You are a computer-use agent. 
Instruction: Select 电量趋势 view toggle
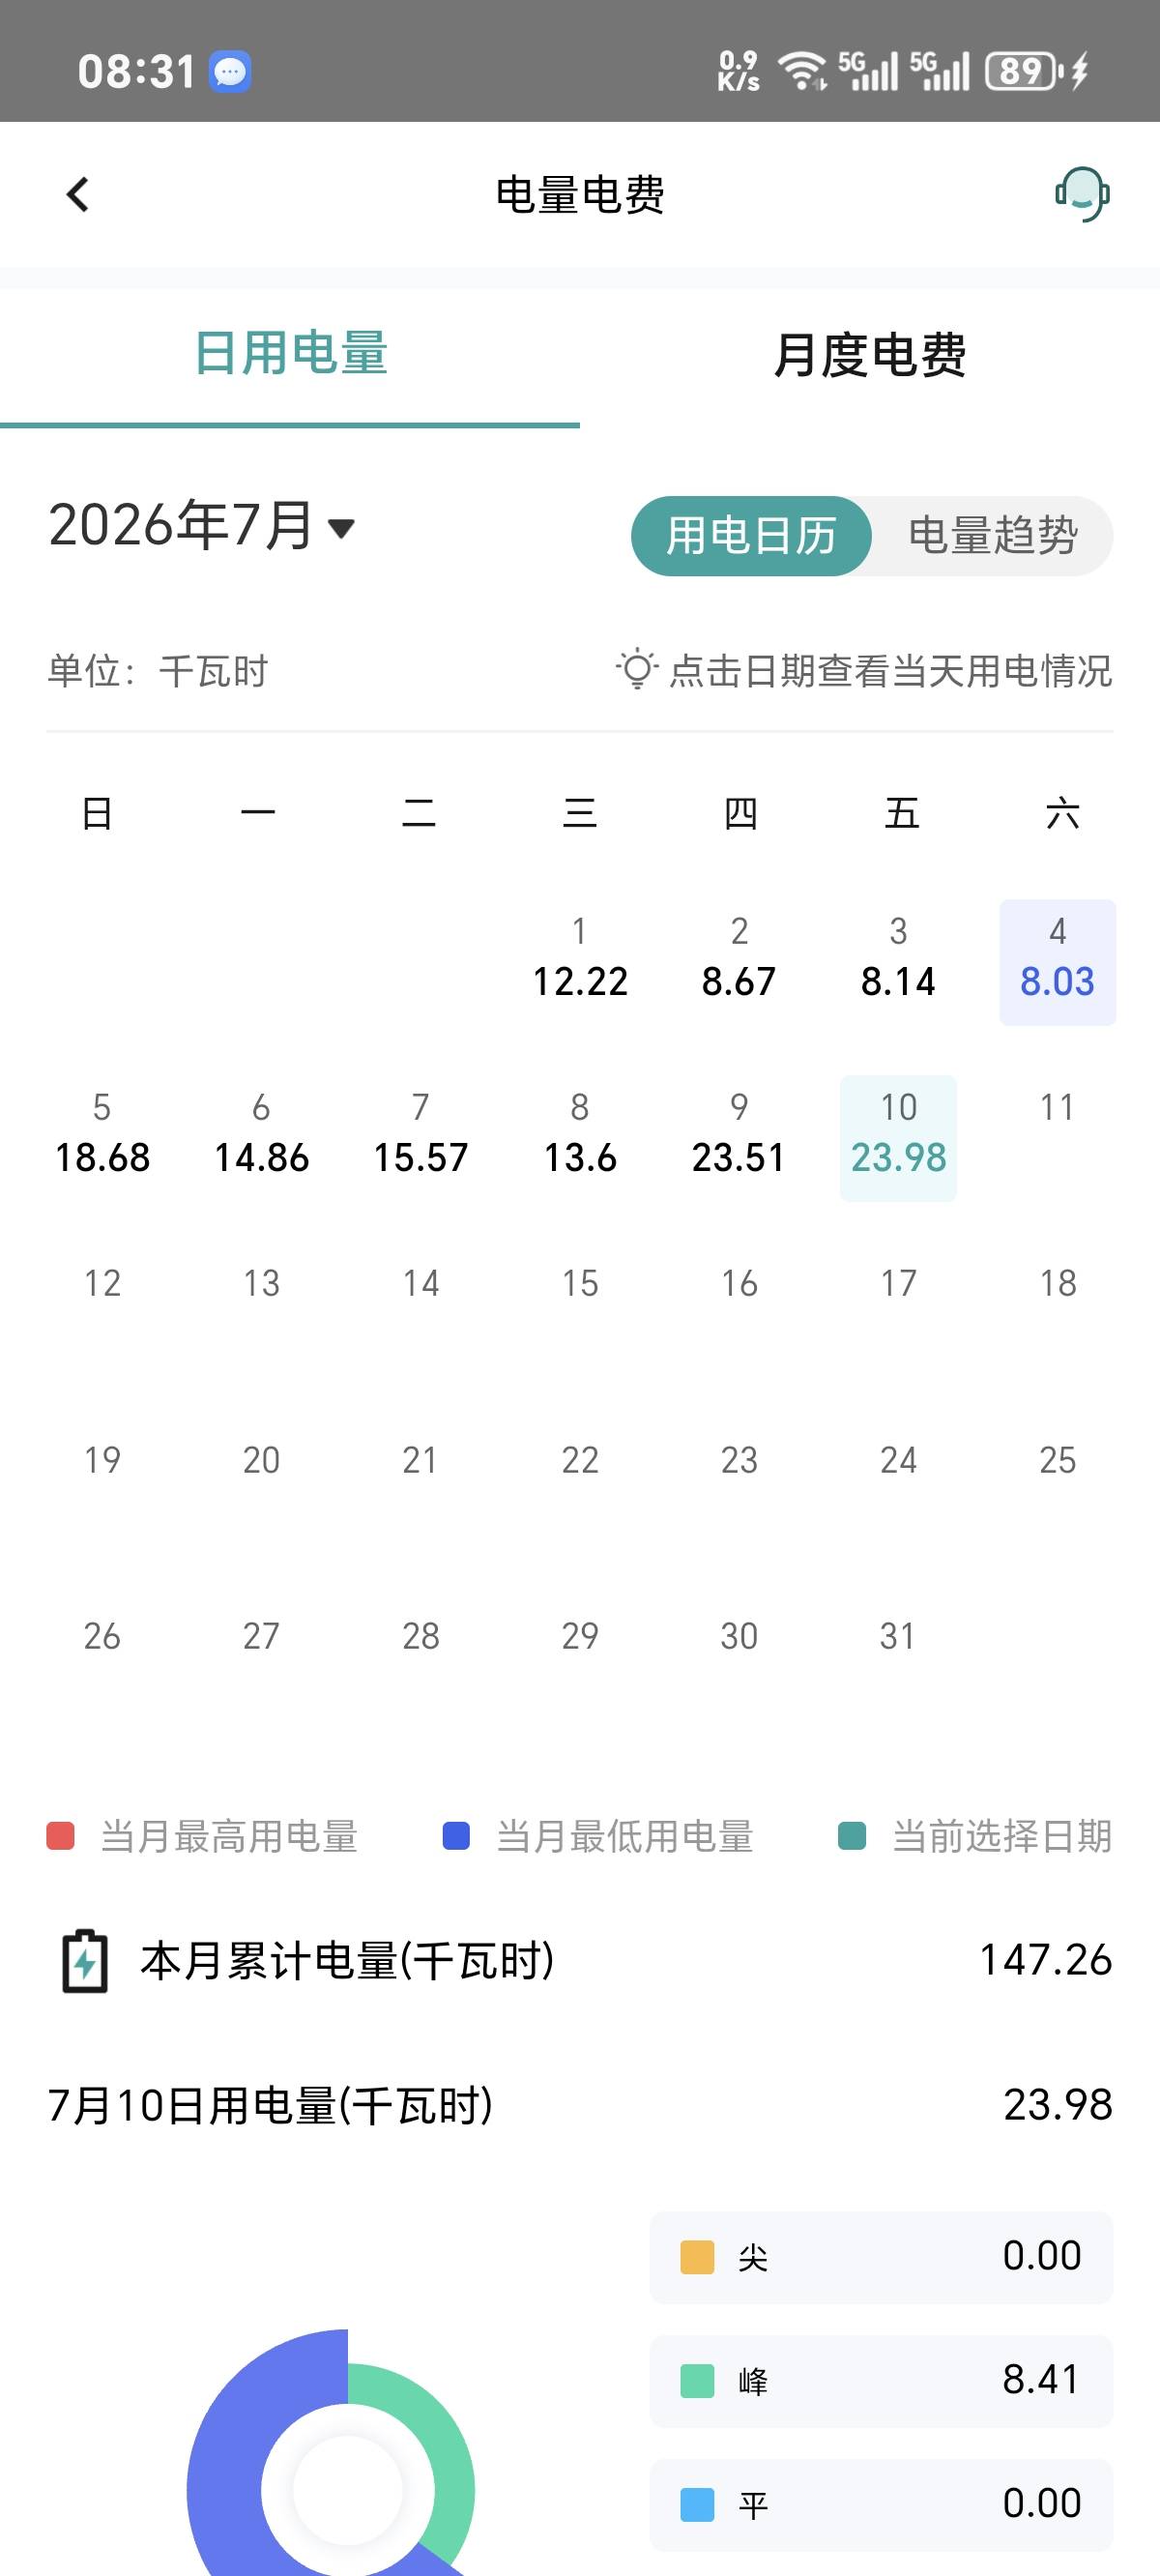point(993,536)
